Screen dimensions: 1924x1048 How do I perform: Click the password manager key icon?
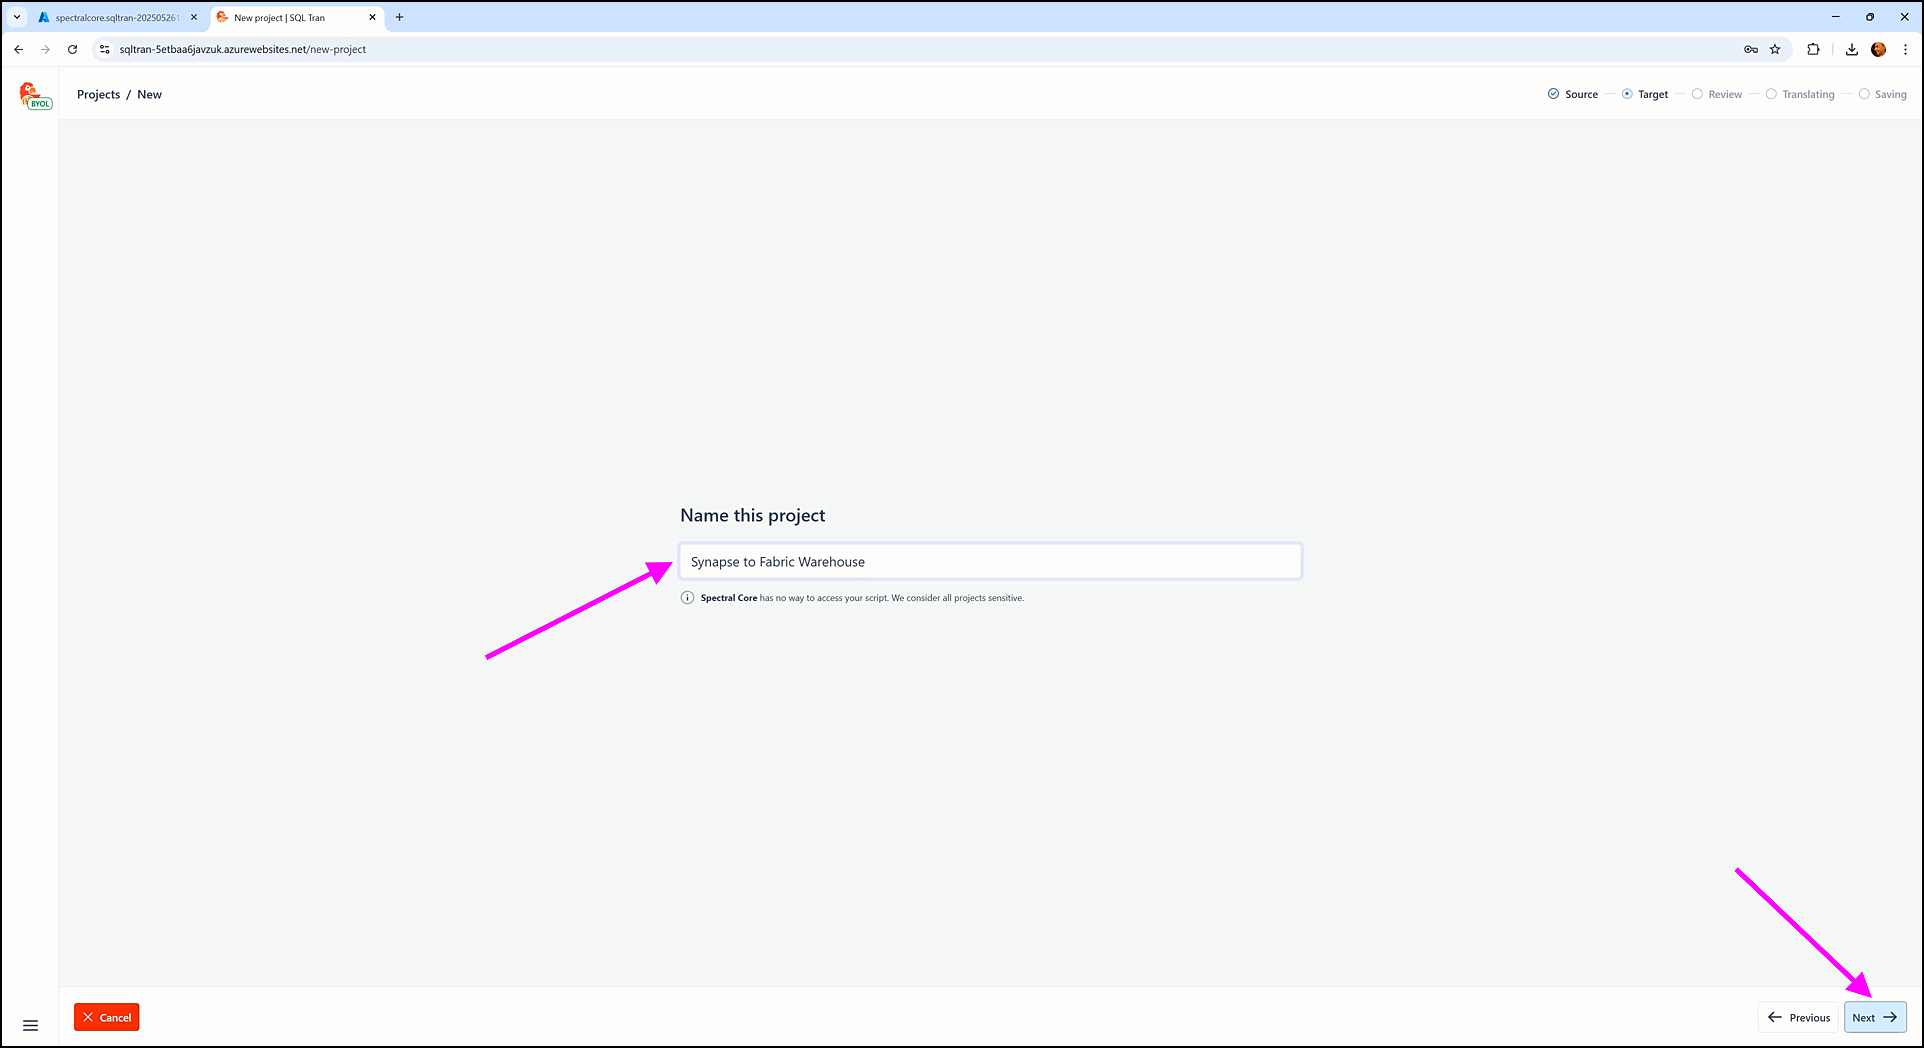click(x=1751, y=49)
